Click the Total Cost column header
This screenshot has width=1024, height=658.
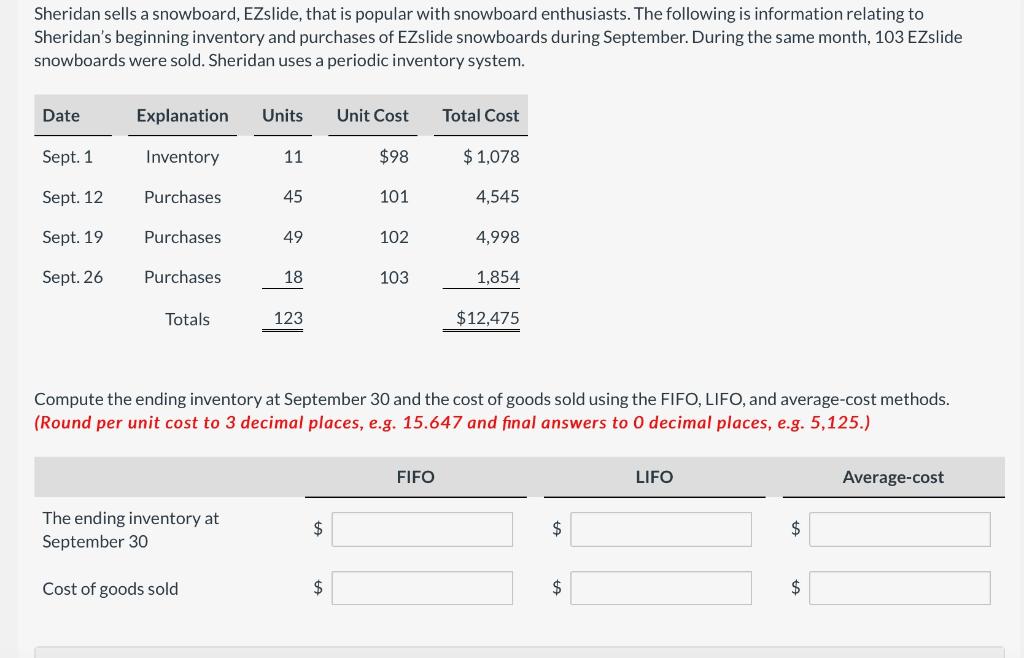point(481,116)
